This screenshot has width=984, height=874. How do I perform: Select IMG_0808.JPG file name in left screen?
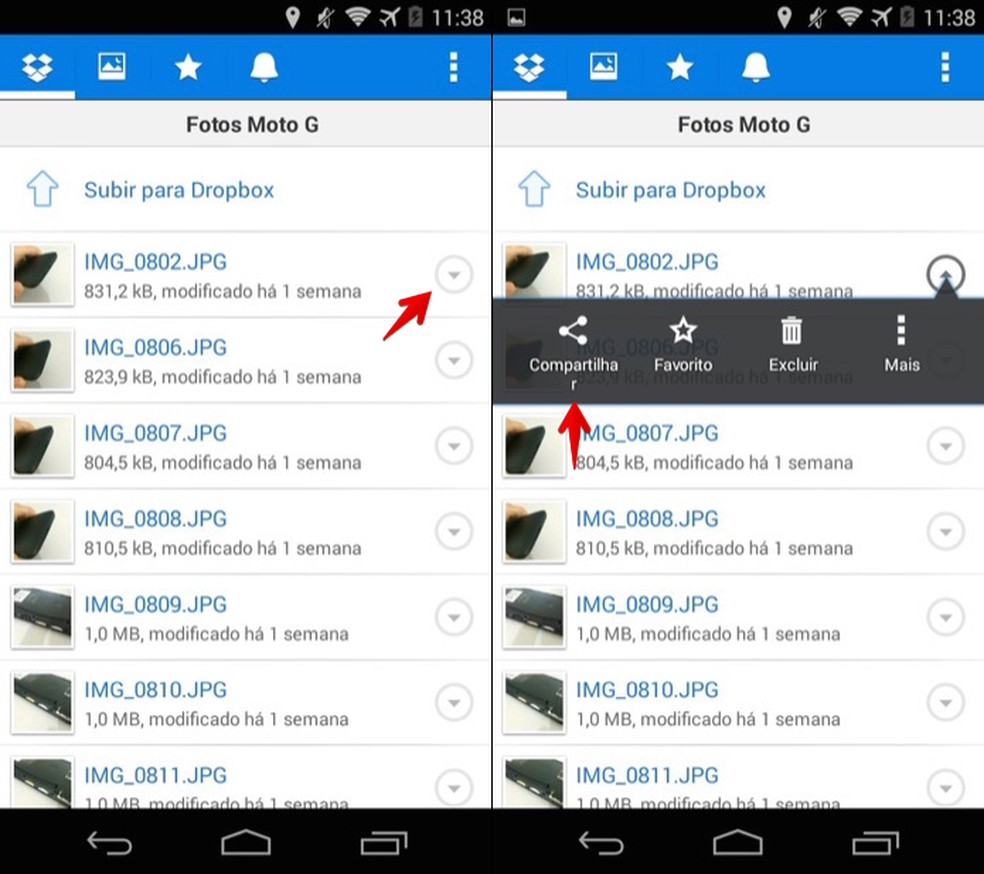156,518
